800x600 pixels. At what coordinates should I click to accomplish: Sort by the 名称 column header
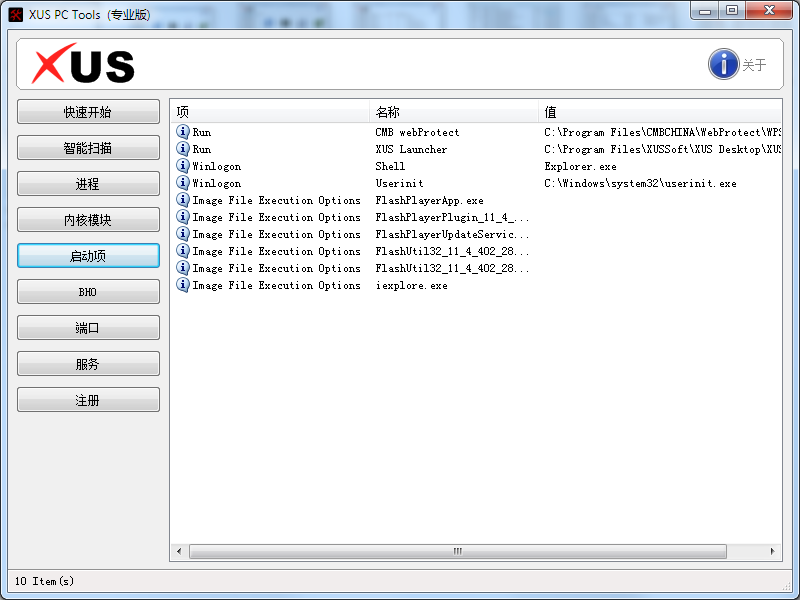pyautogui.click(x=454, y=112)
